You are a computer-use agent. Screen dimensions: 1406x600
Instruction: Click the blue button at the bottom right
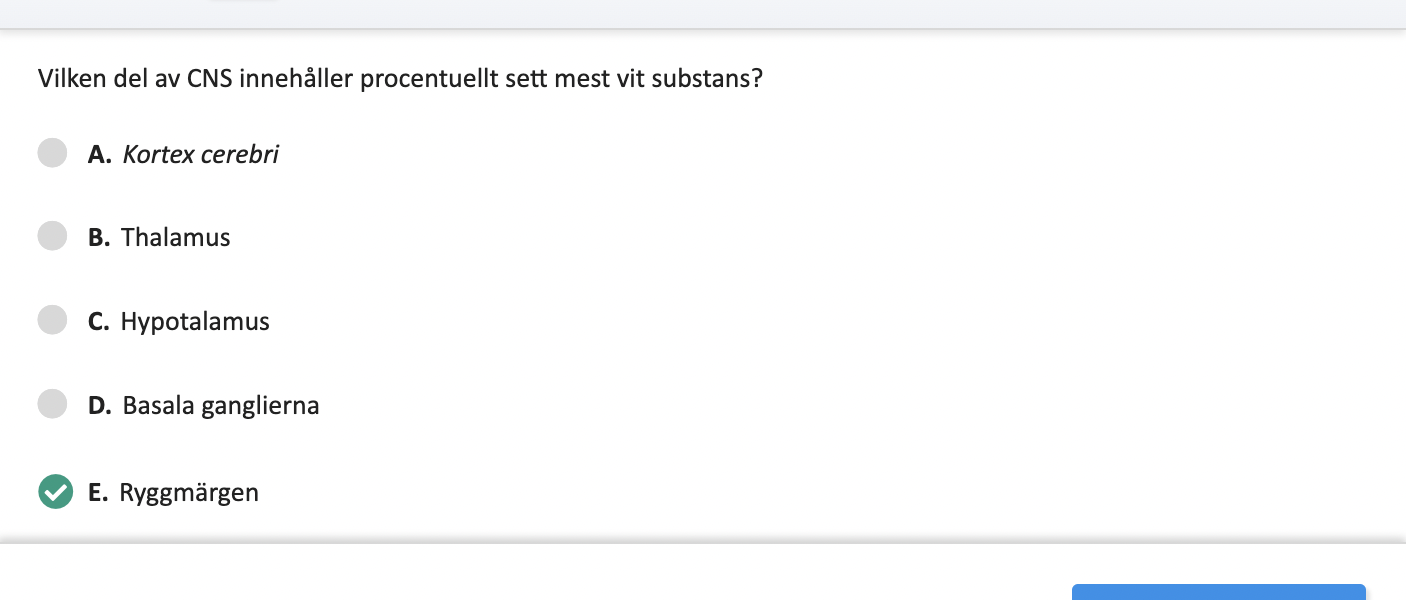click(x=1219, y=592)
